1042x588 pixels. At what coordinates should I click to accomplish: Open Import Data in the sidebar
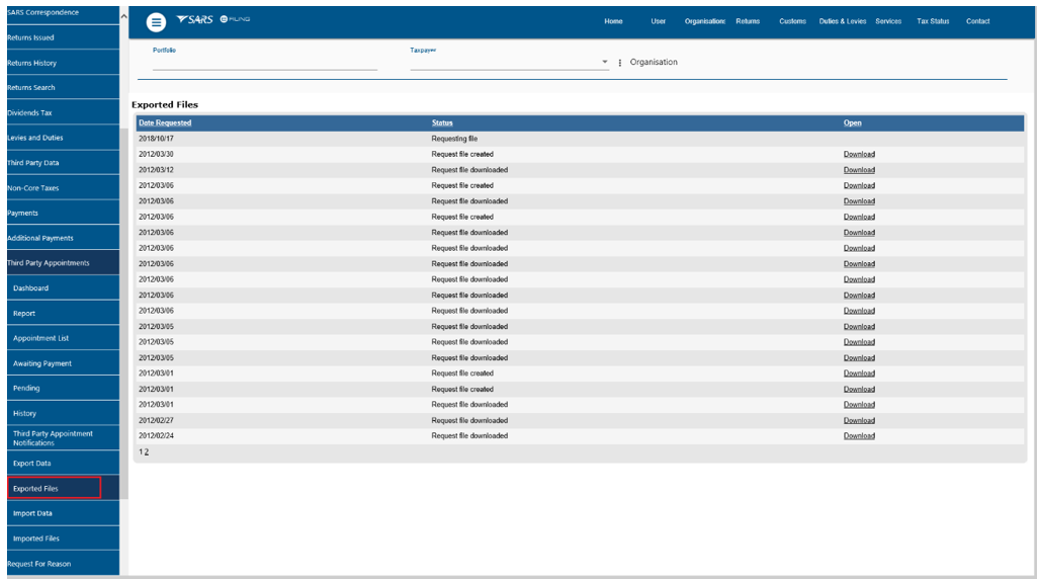coord(33,513)
